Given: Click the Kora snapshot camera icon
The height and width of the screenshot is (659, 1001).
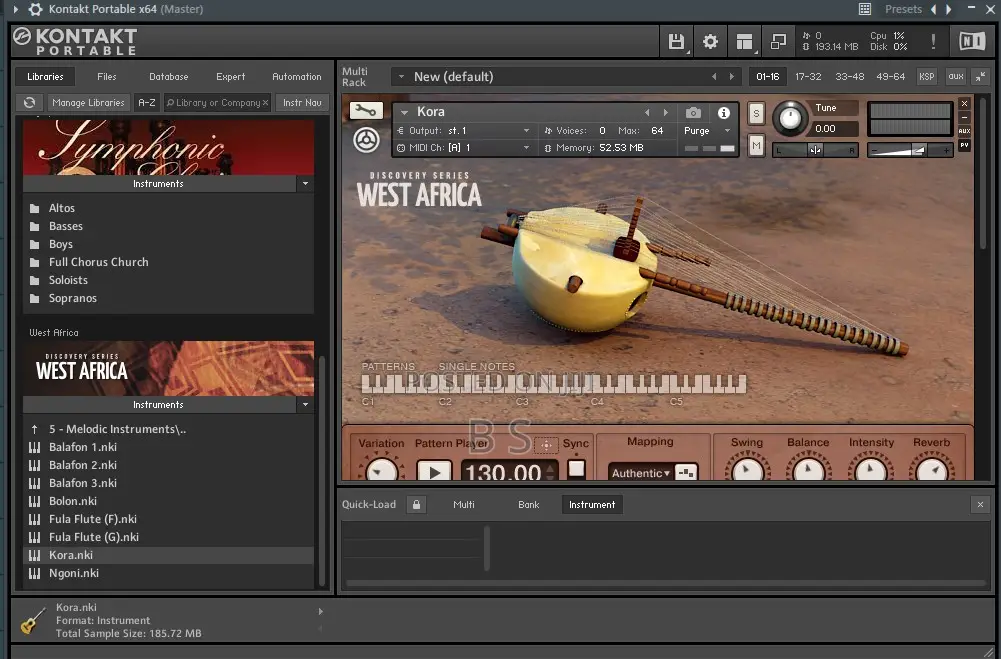Looking at the screenshot, I should click(x=693, y=113).
